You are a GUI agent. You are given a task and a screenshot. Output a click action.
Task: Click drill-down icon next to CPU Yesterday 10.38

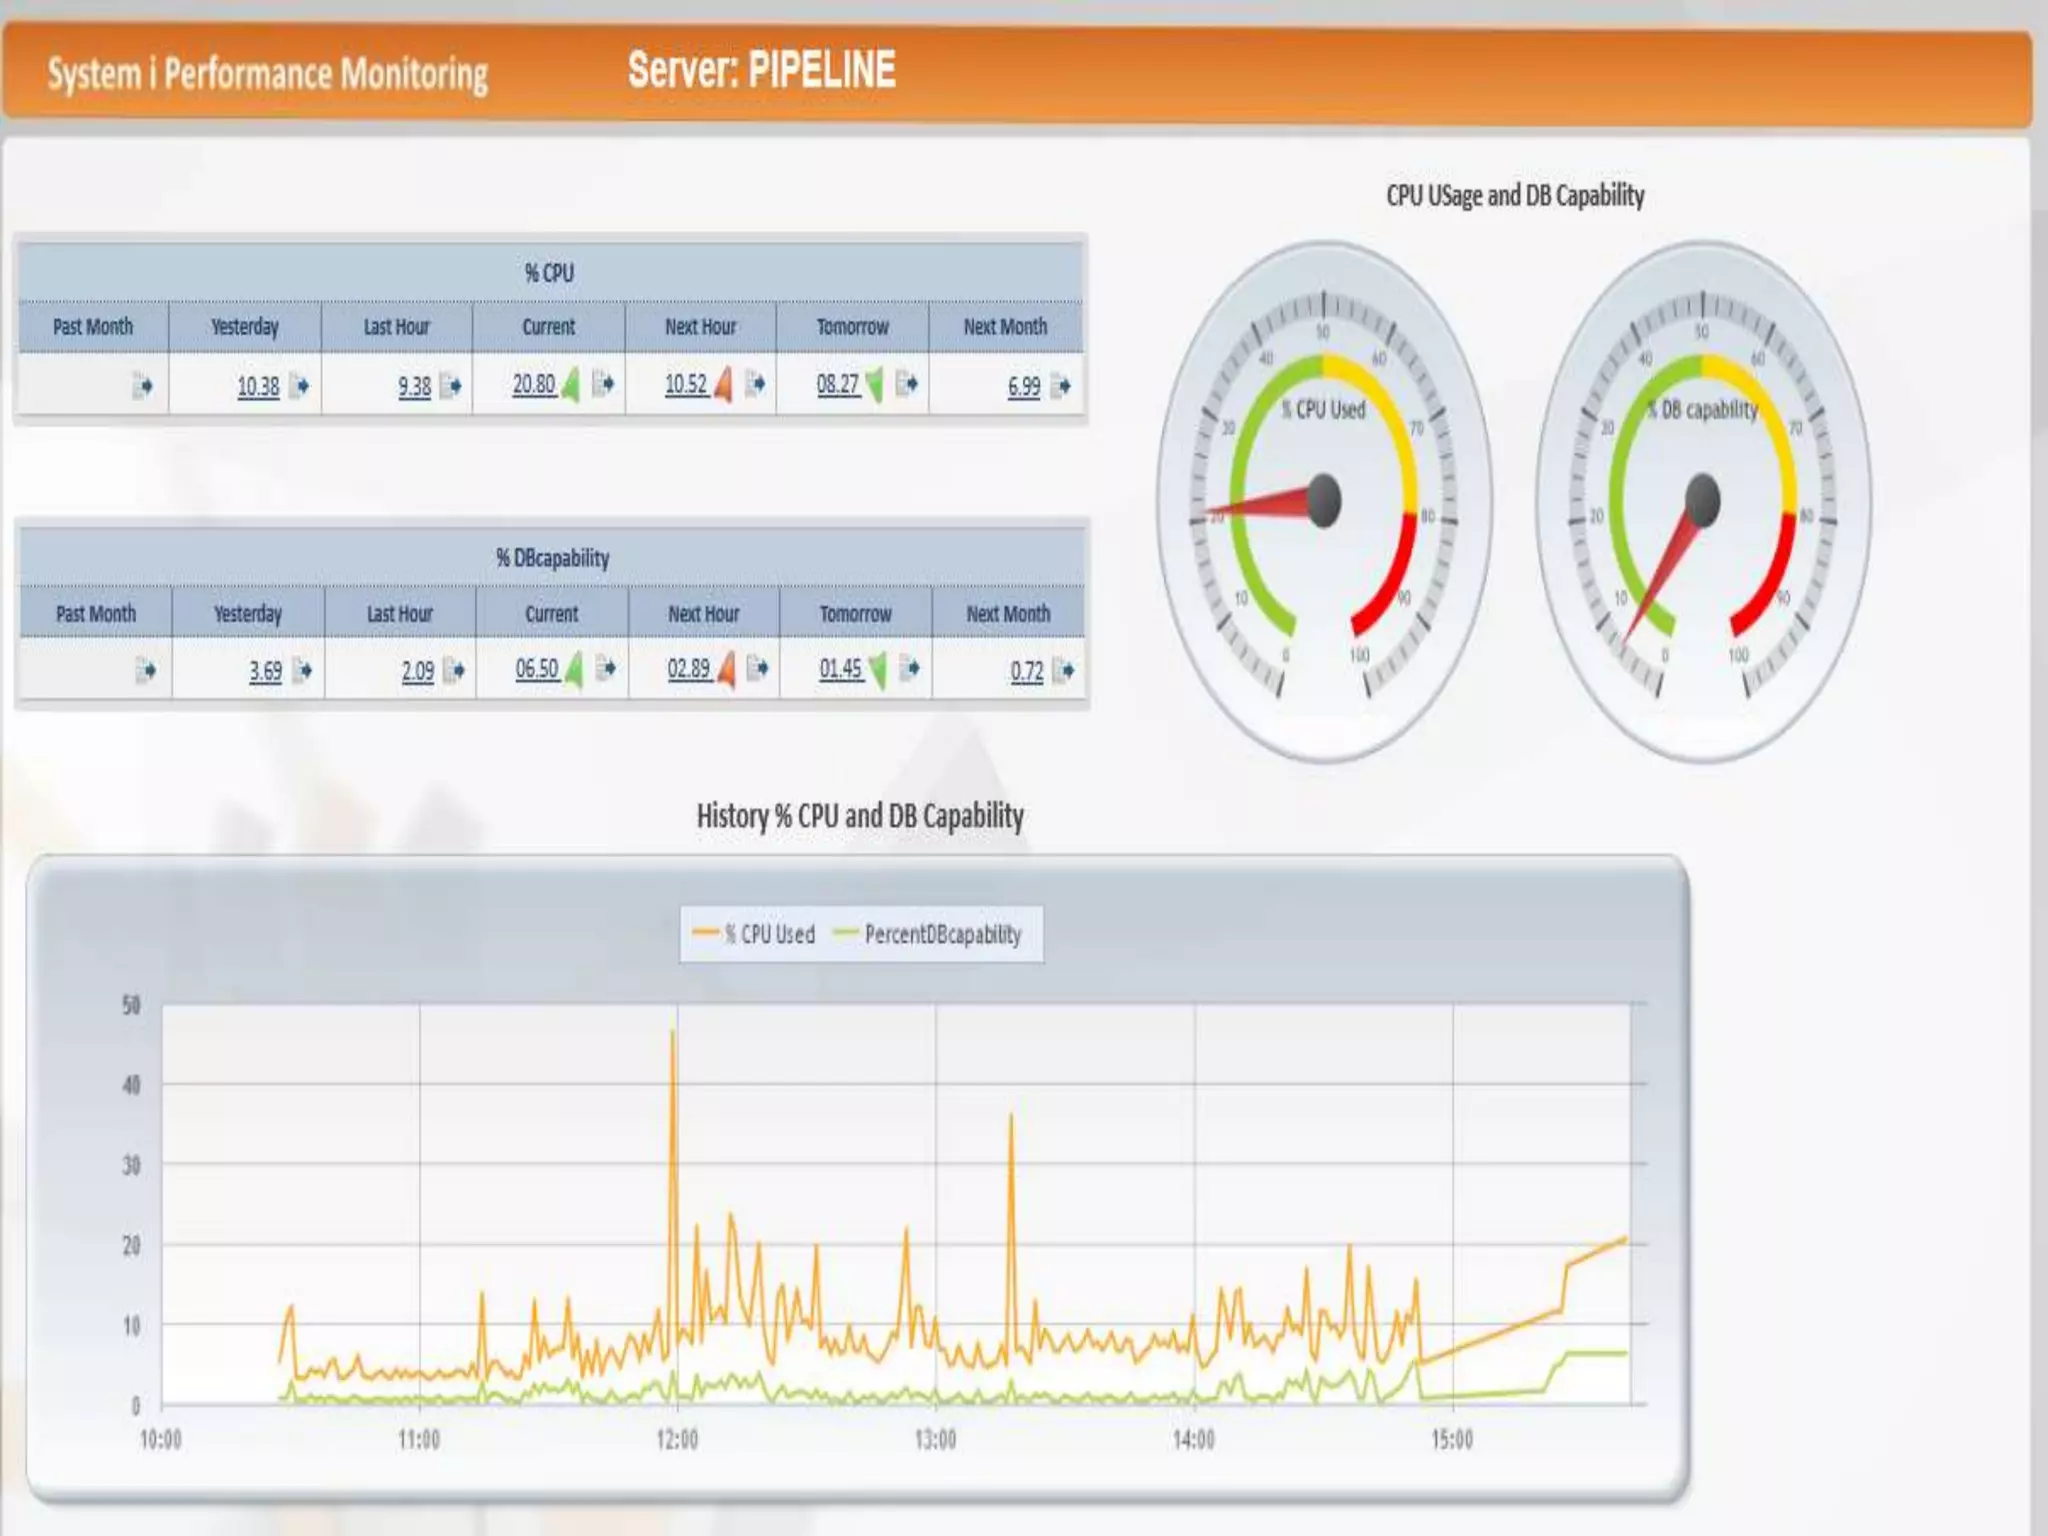point(299,385)
